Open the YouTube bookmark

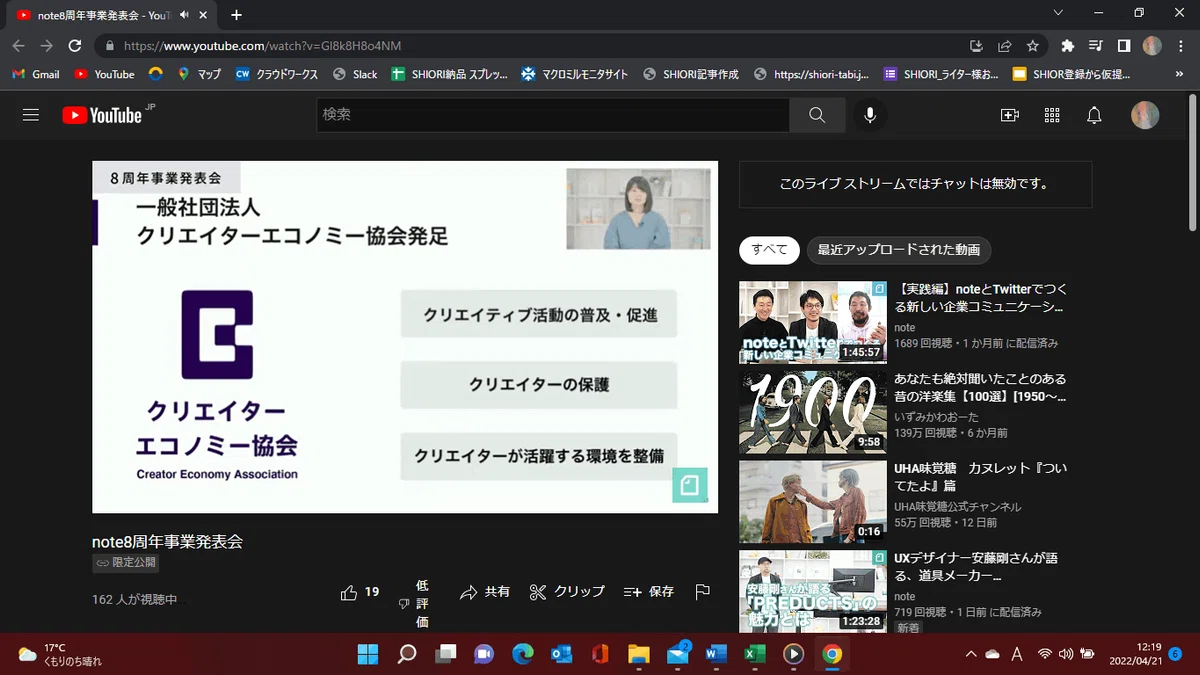coord(104,74)
